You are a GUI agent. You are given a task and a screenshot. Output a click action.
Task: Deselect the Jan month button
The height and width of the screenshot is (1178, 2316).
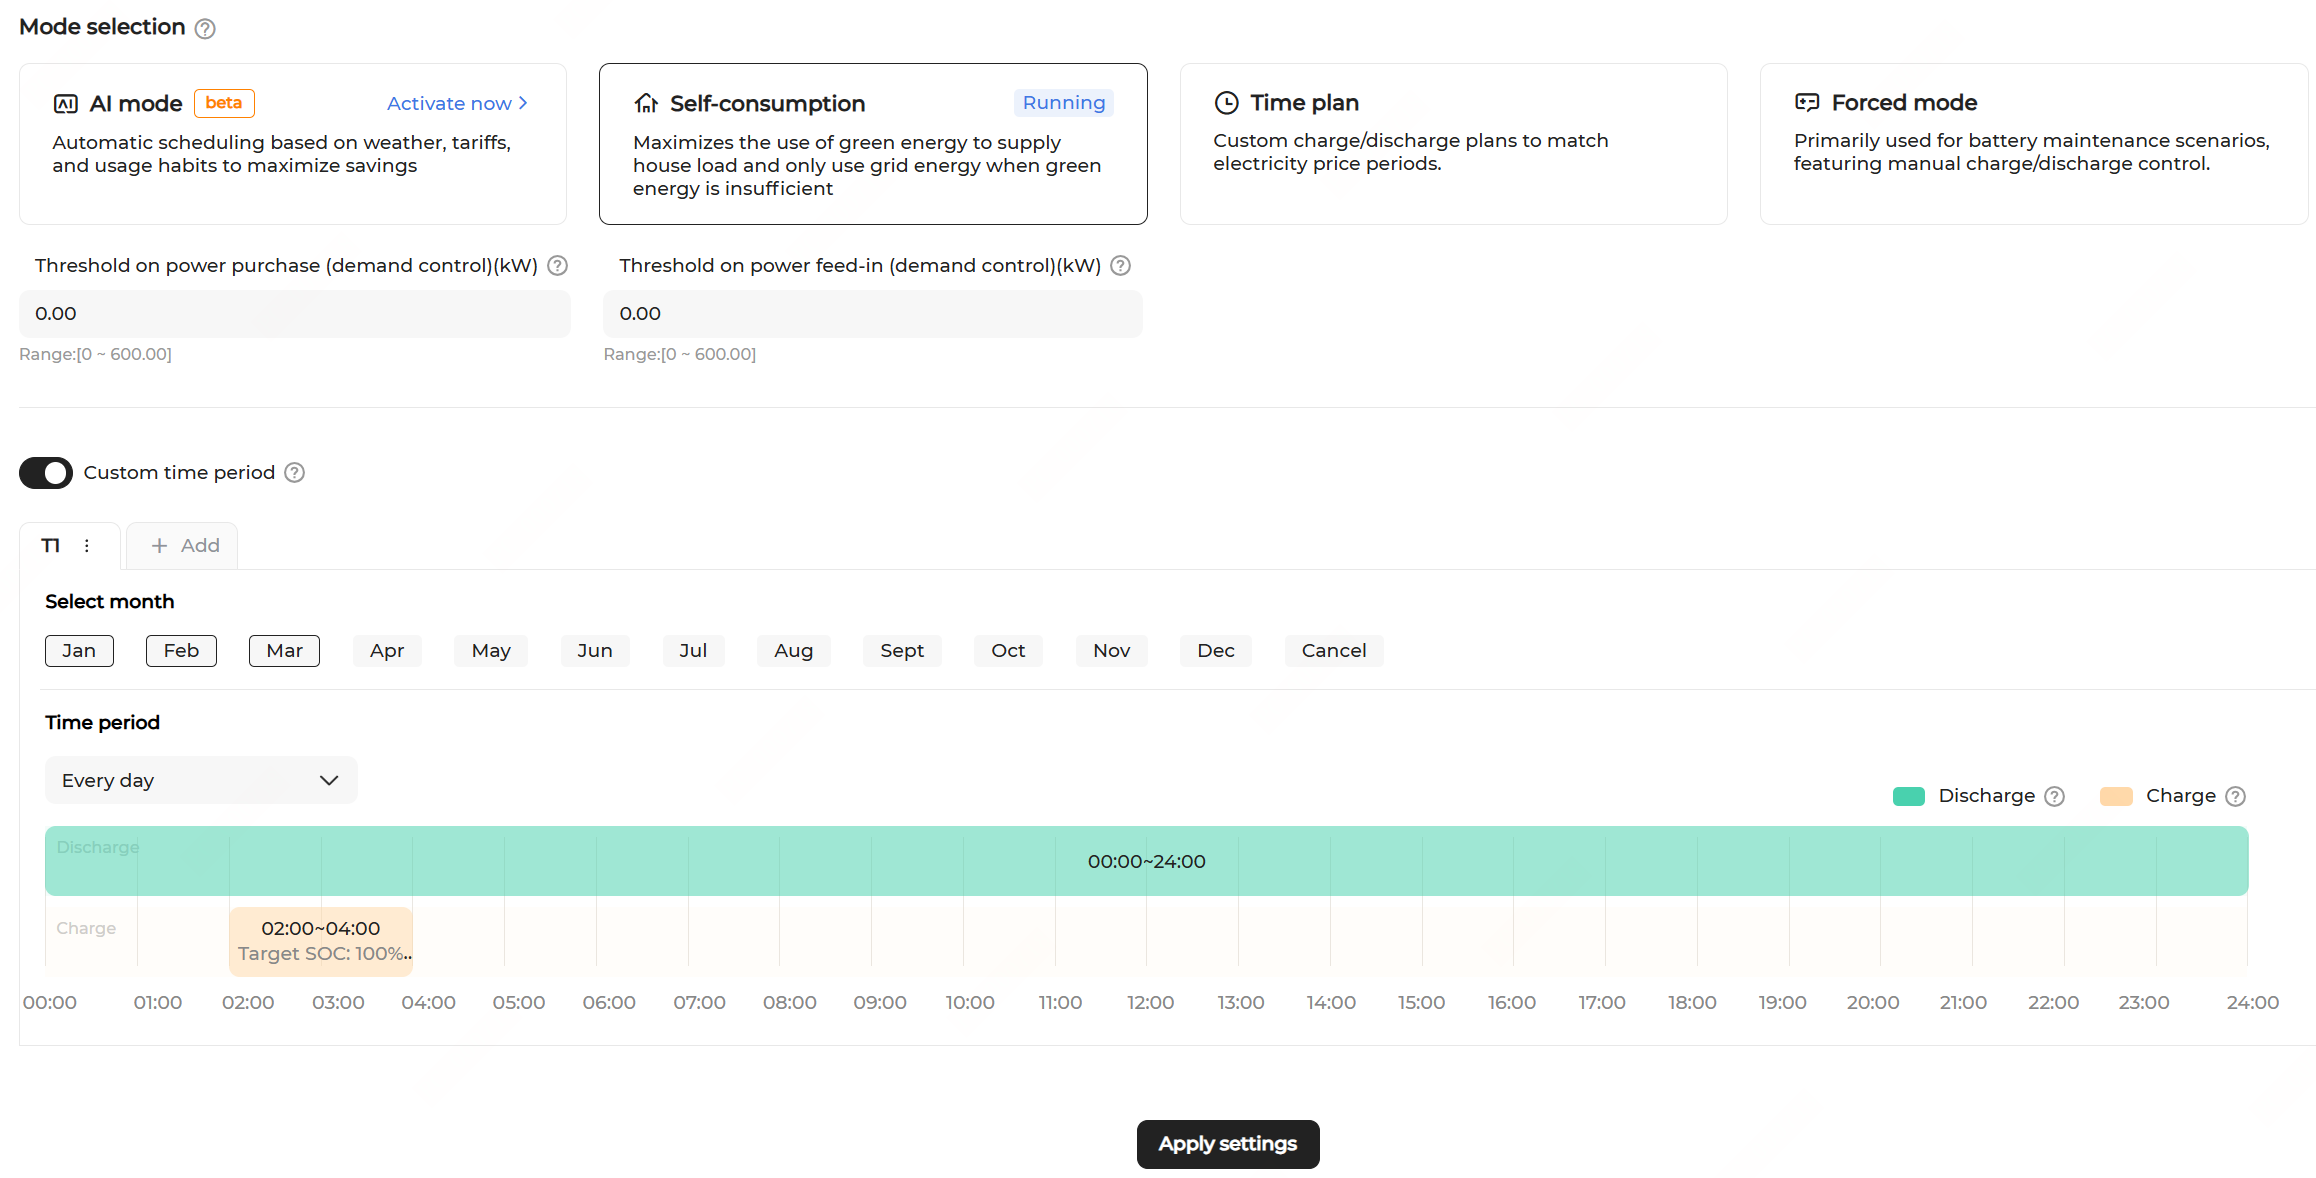click(79, 651)
